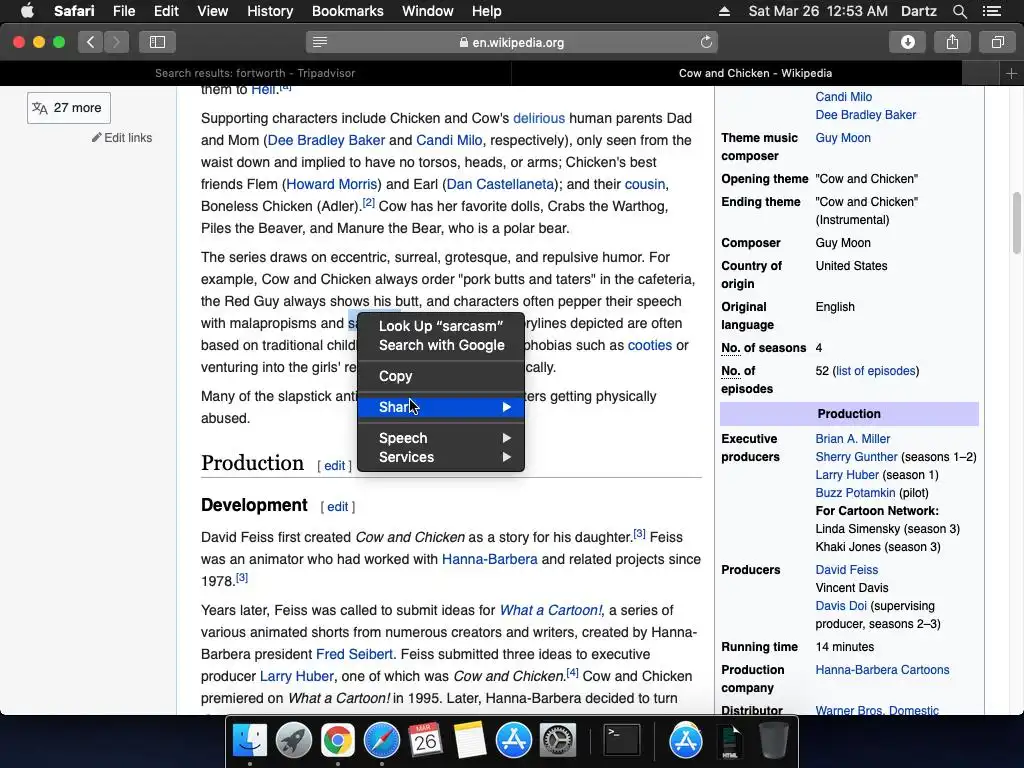1024x768 pixels.
Task: Follow the Fred Seibert link
Action: click(x=355, y=654)
